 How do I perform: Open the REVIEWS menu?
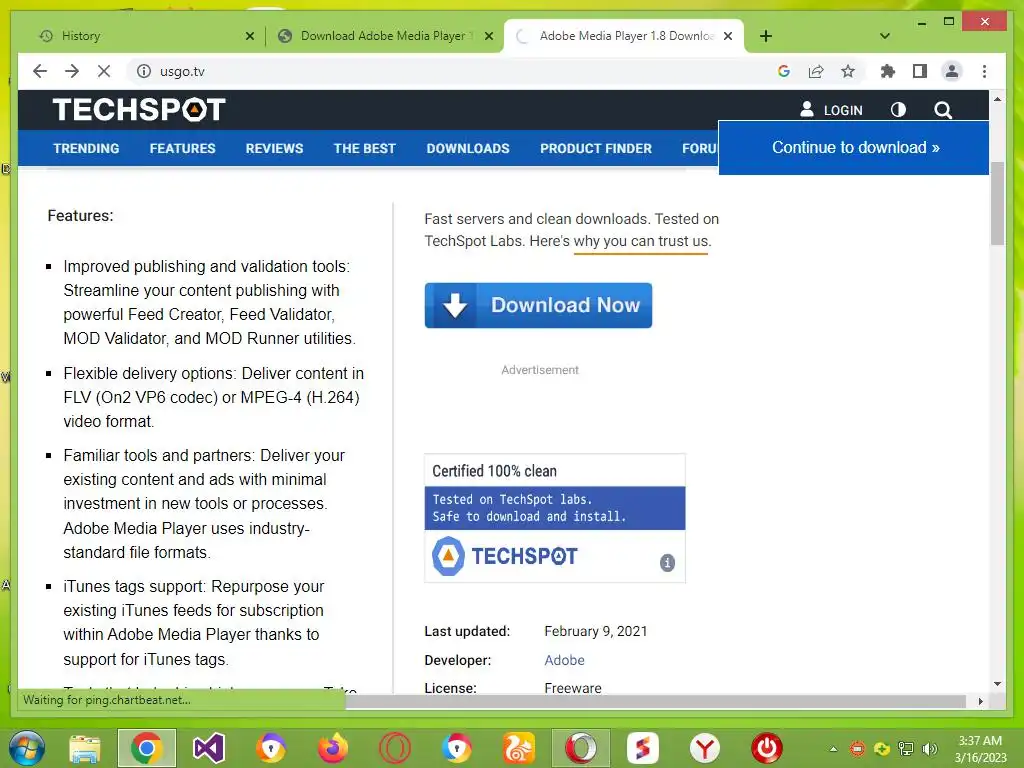pos(274,148)
